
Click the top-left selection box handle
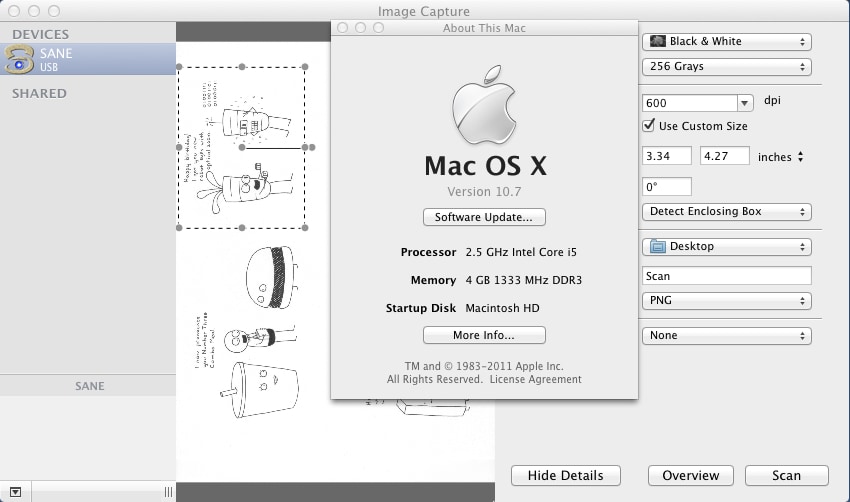coord(179,67)
